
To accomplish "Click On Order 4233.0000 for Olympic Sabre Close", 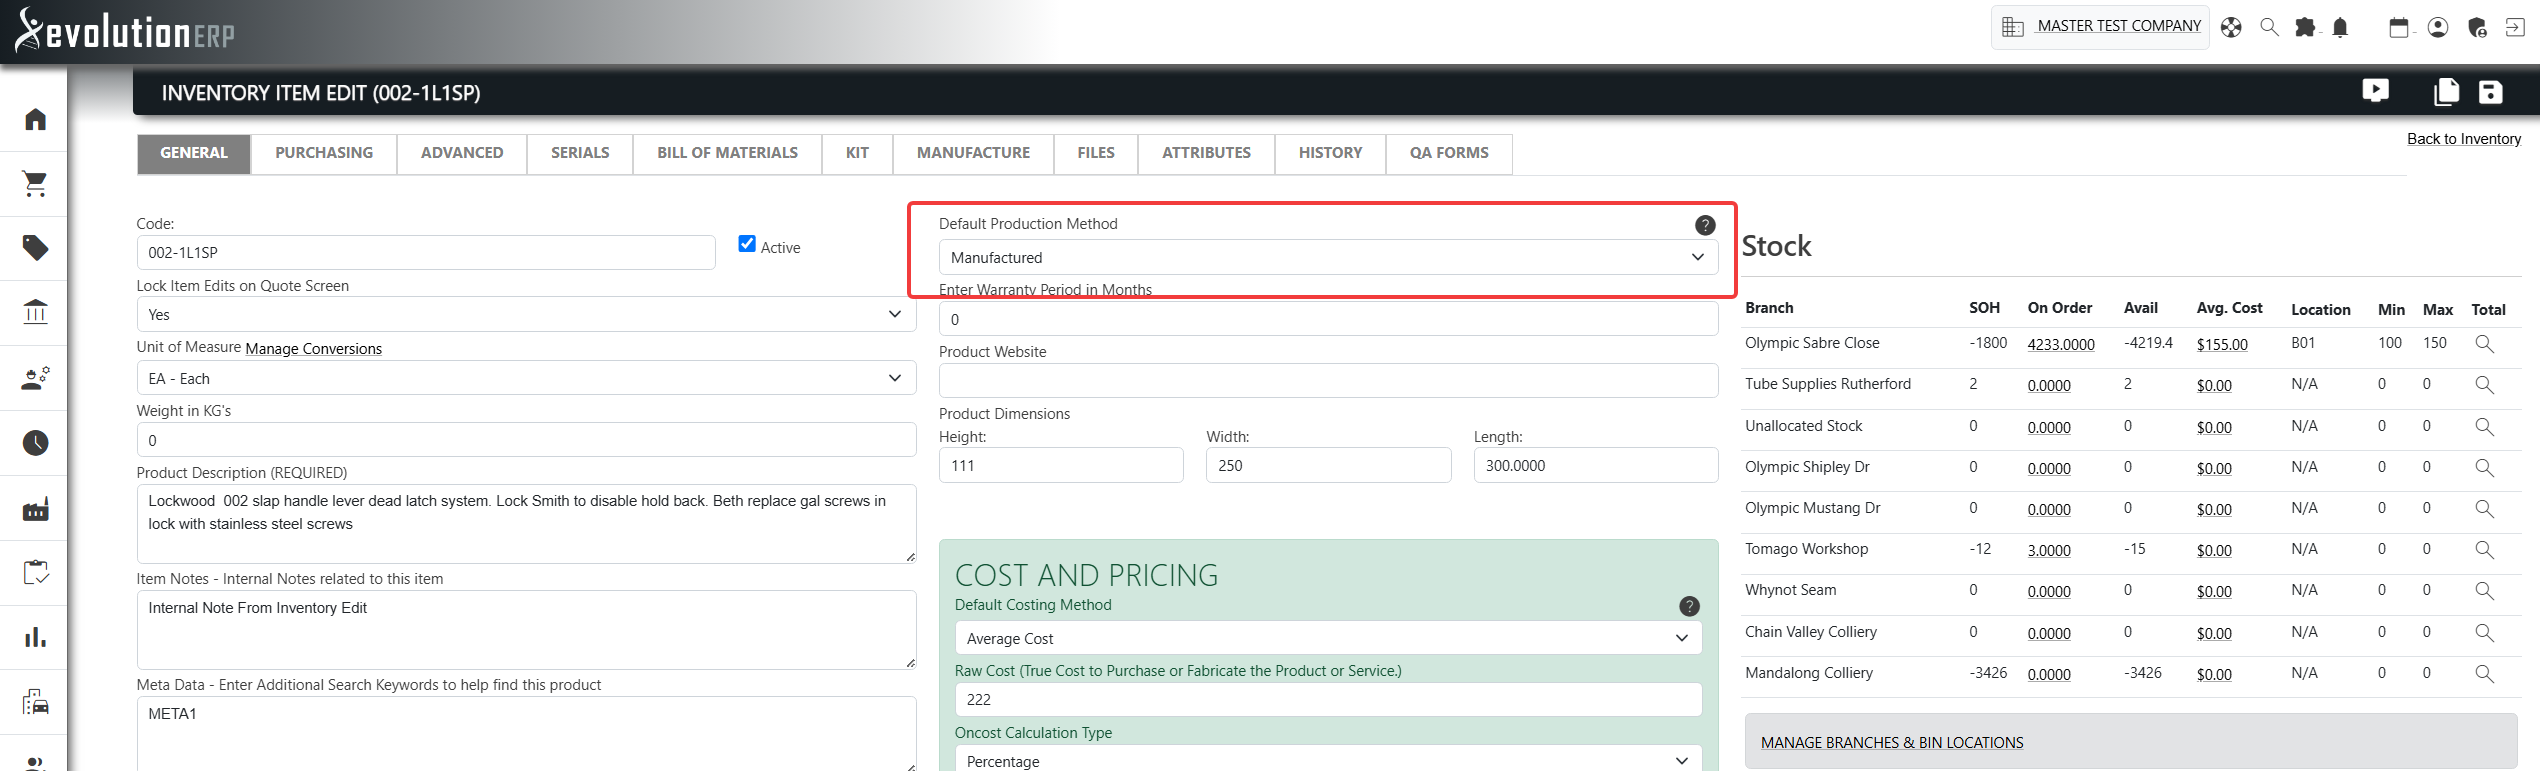I will coord(2061,345).
